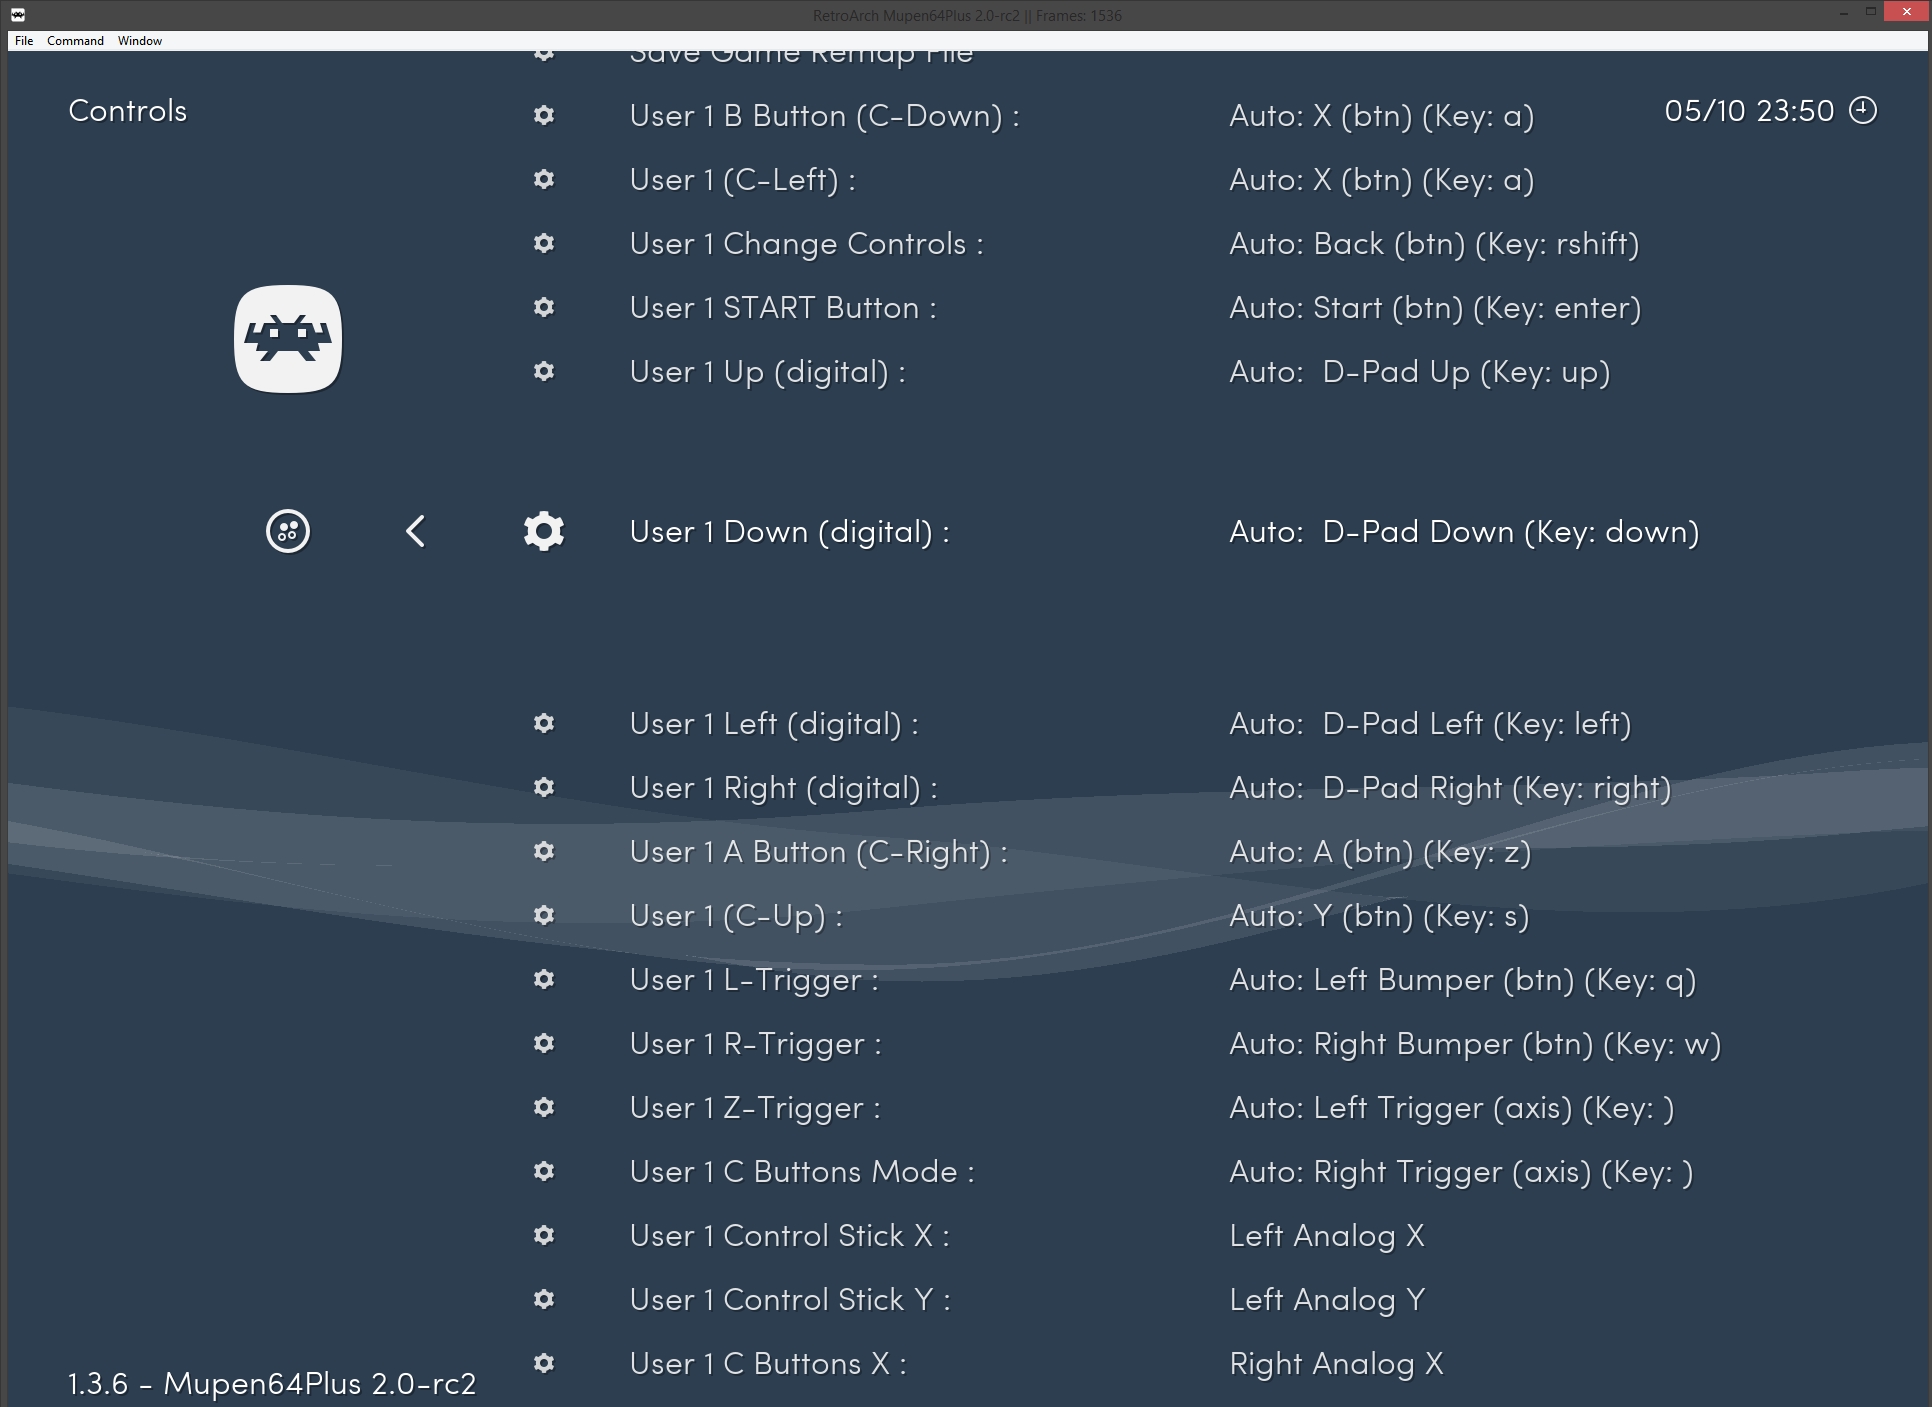Click the 'Right Analog X' value
This screenshot has height=1407, width=1932.
[x=1336, y=1365]
